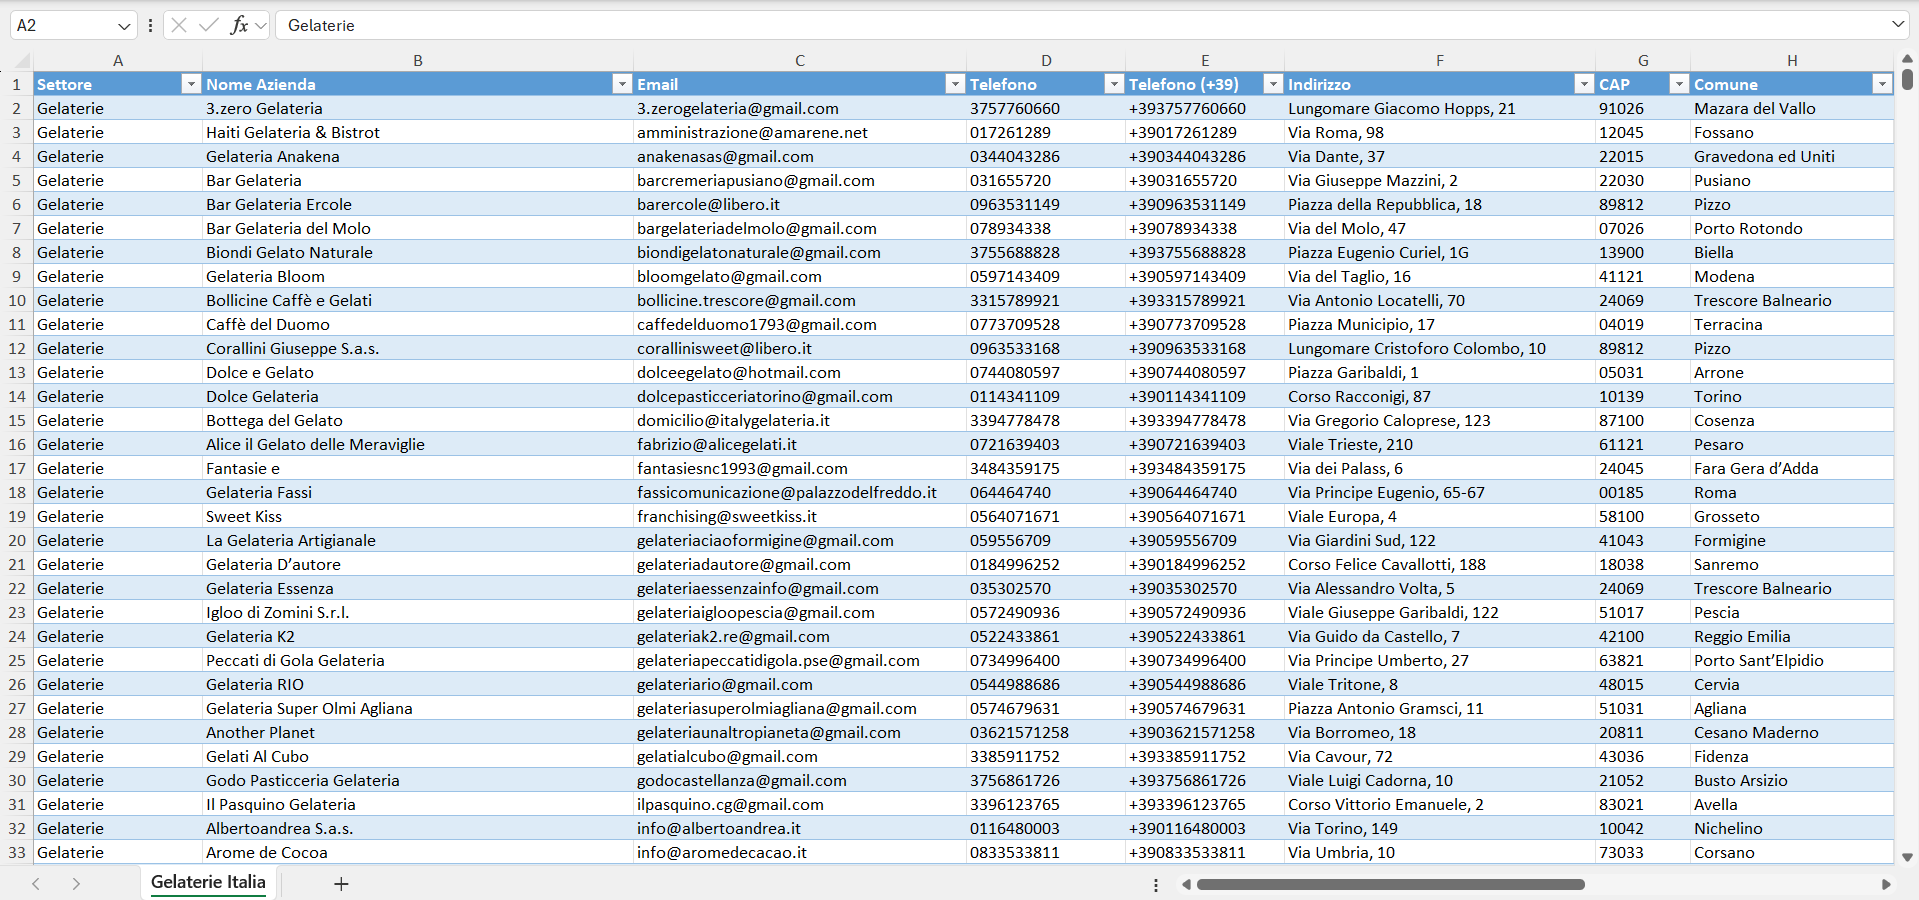Click cell Sweet Kiss

point(418,516)
